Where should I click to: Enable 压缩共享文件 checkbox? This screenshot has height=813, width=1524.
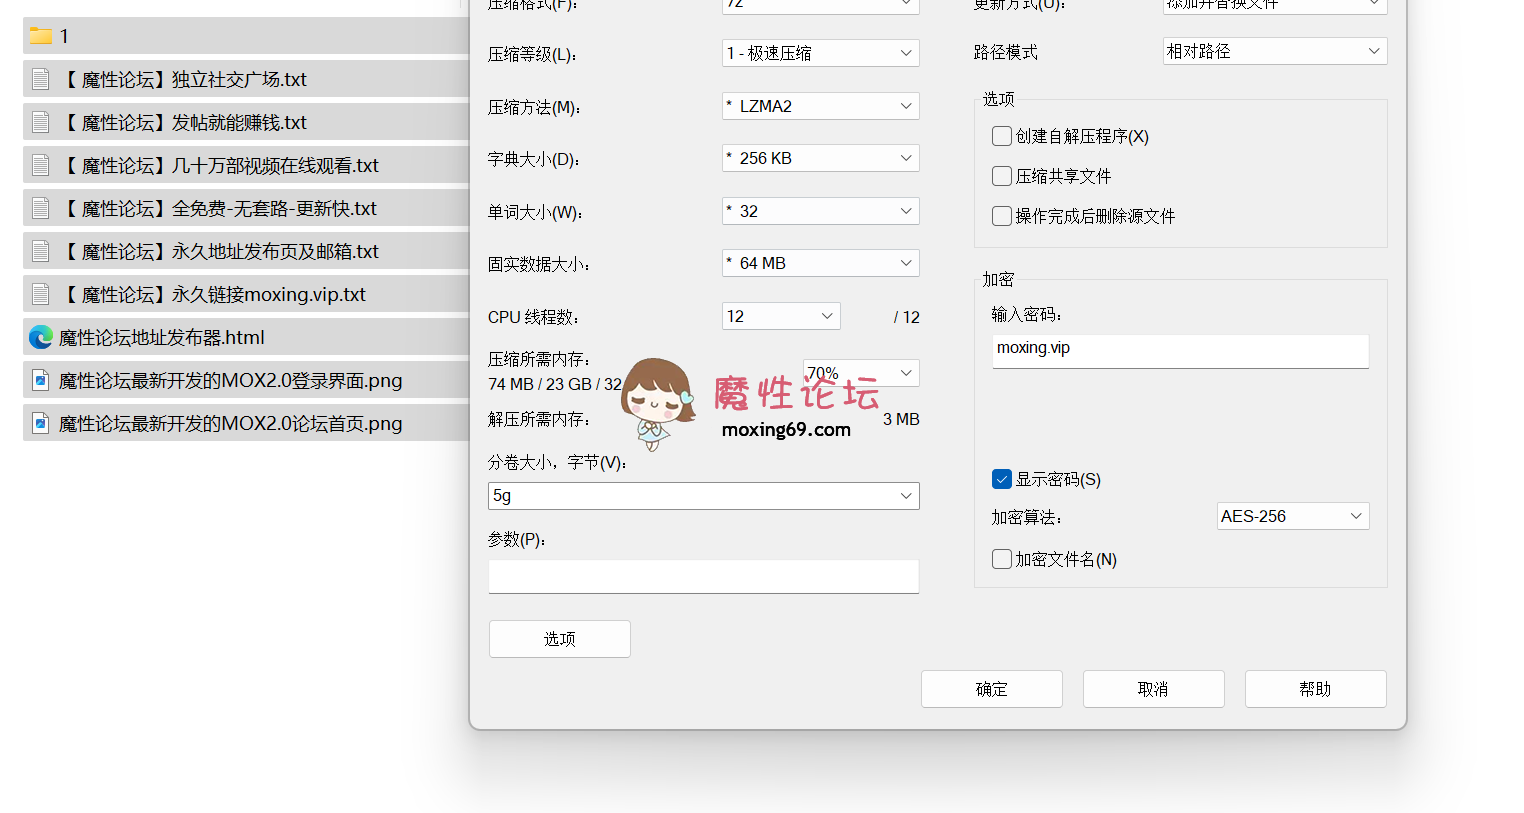coord(1002,176)
